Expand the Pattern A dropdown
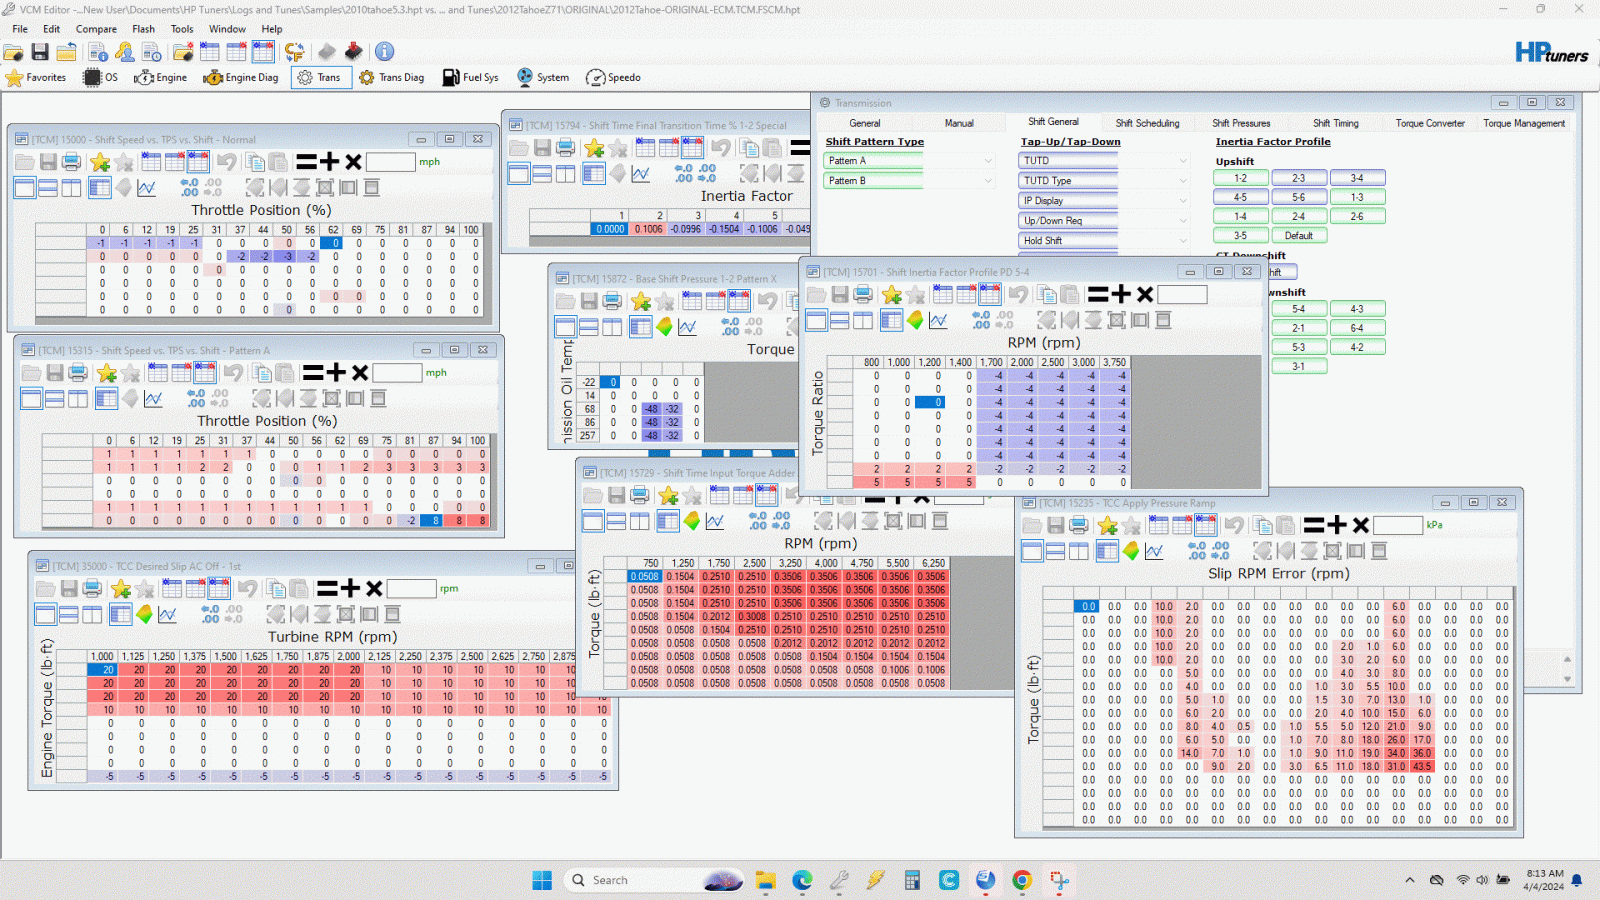This screenshot has width=1600, height=900. pos(988,161)
